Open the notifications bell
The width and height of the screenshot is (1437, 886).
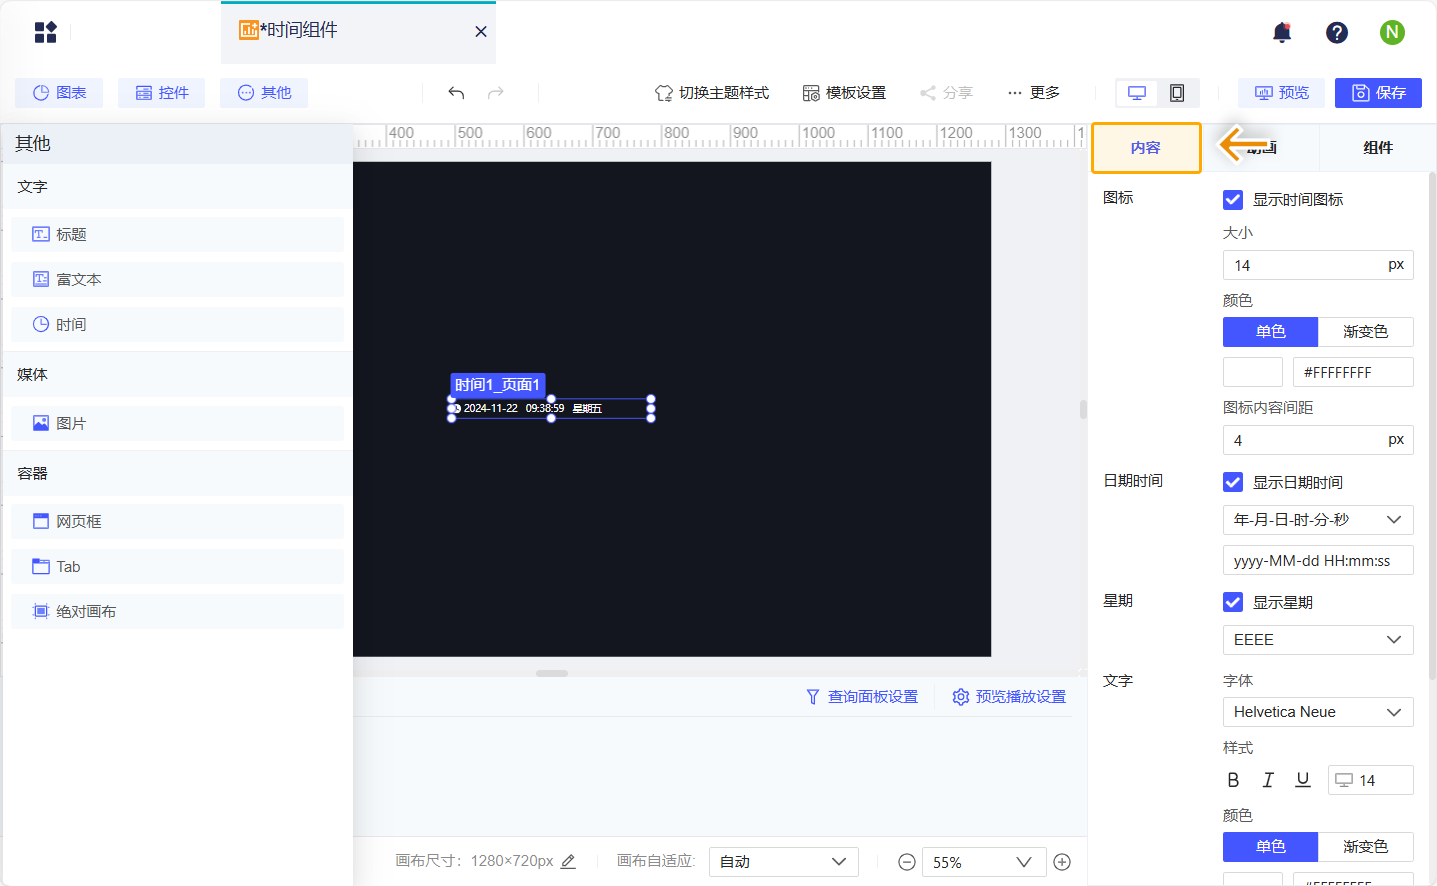(1282, 33)
